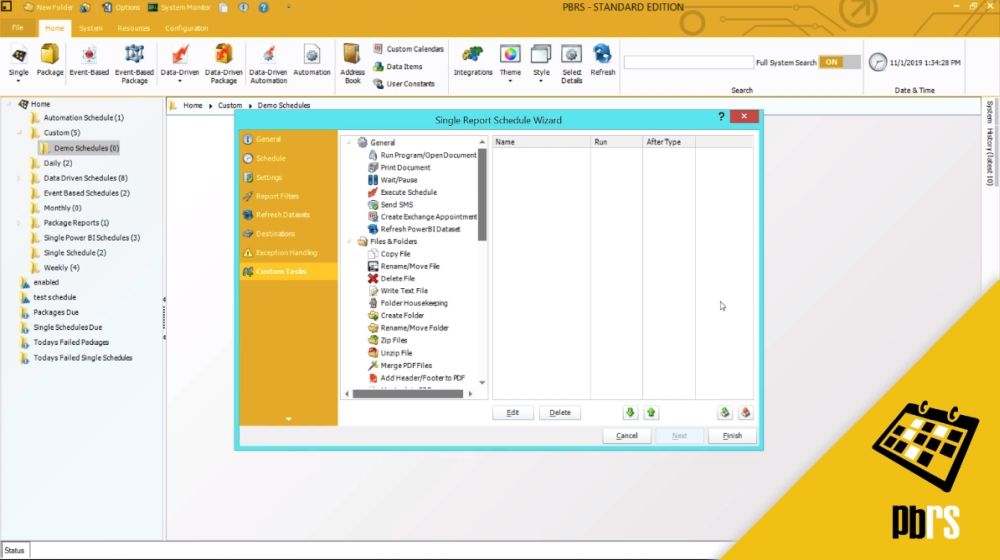1000x560 pixels.
Task: Move task down with green down arrow
Action: tap(630, 413)
